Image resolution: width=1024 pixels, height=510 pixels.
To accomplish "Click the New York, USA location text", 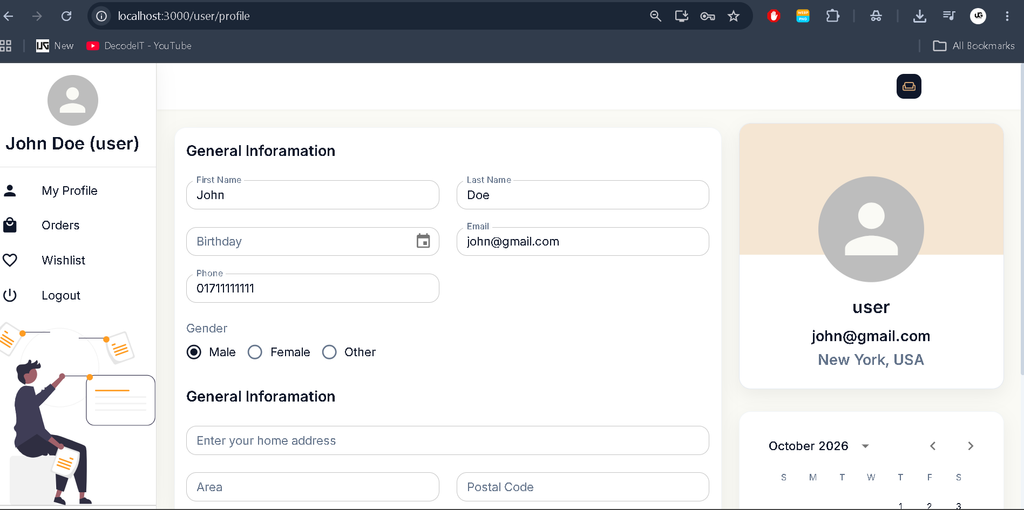I will [x=871, y=360].
